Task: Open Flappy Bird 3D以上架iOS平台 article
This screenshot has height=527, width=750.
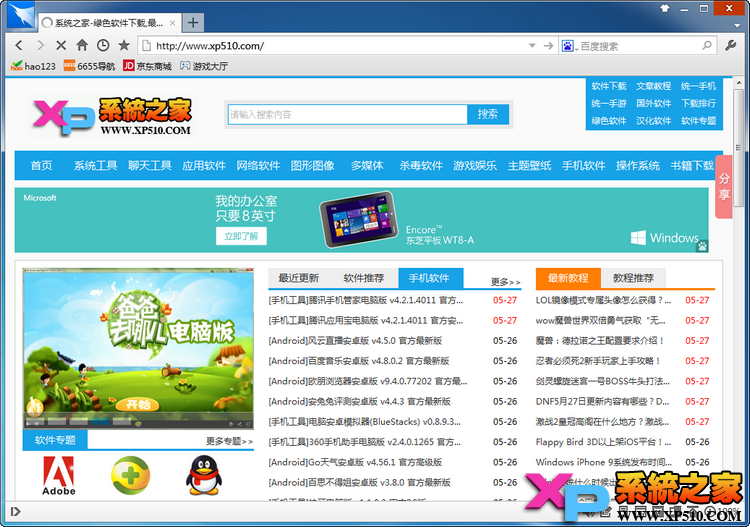Action: click(x=603, y=442)
